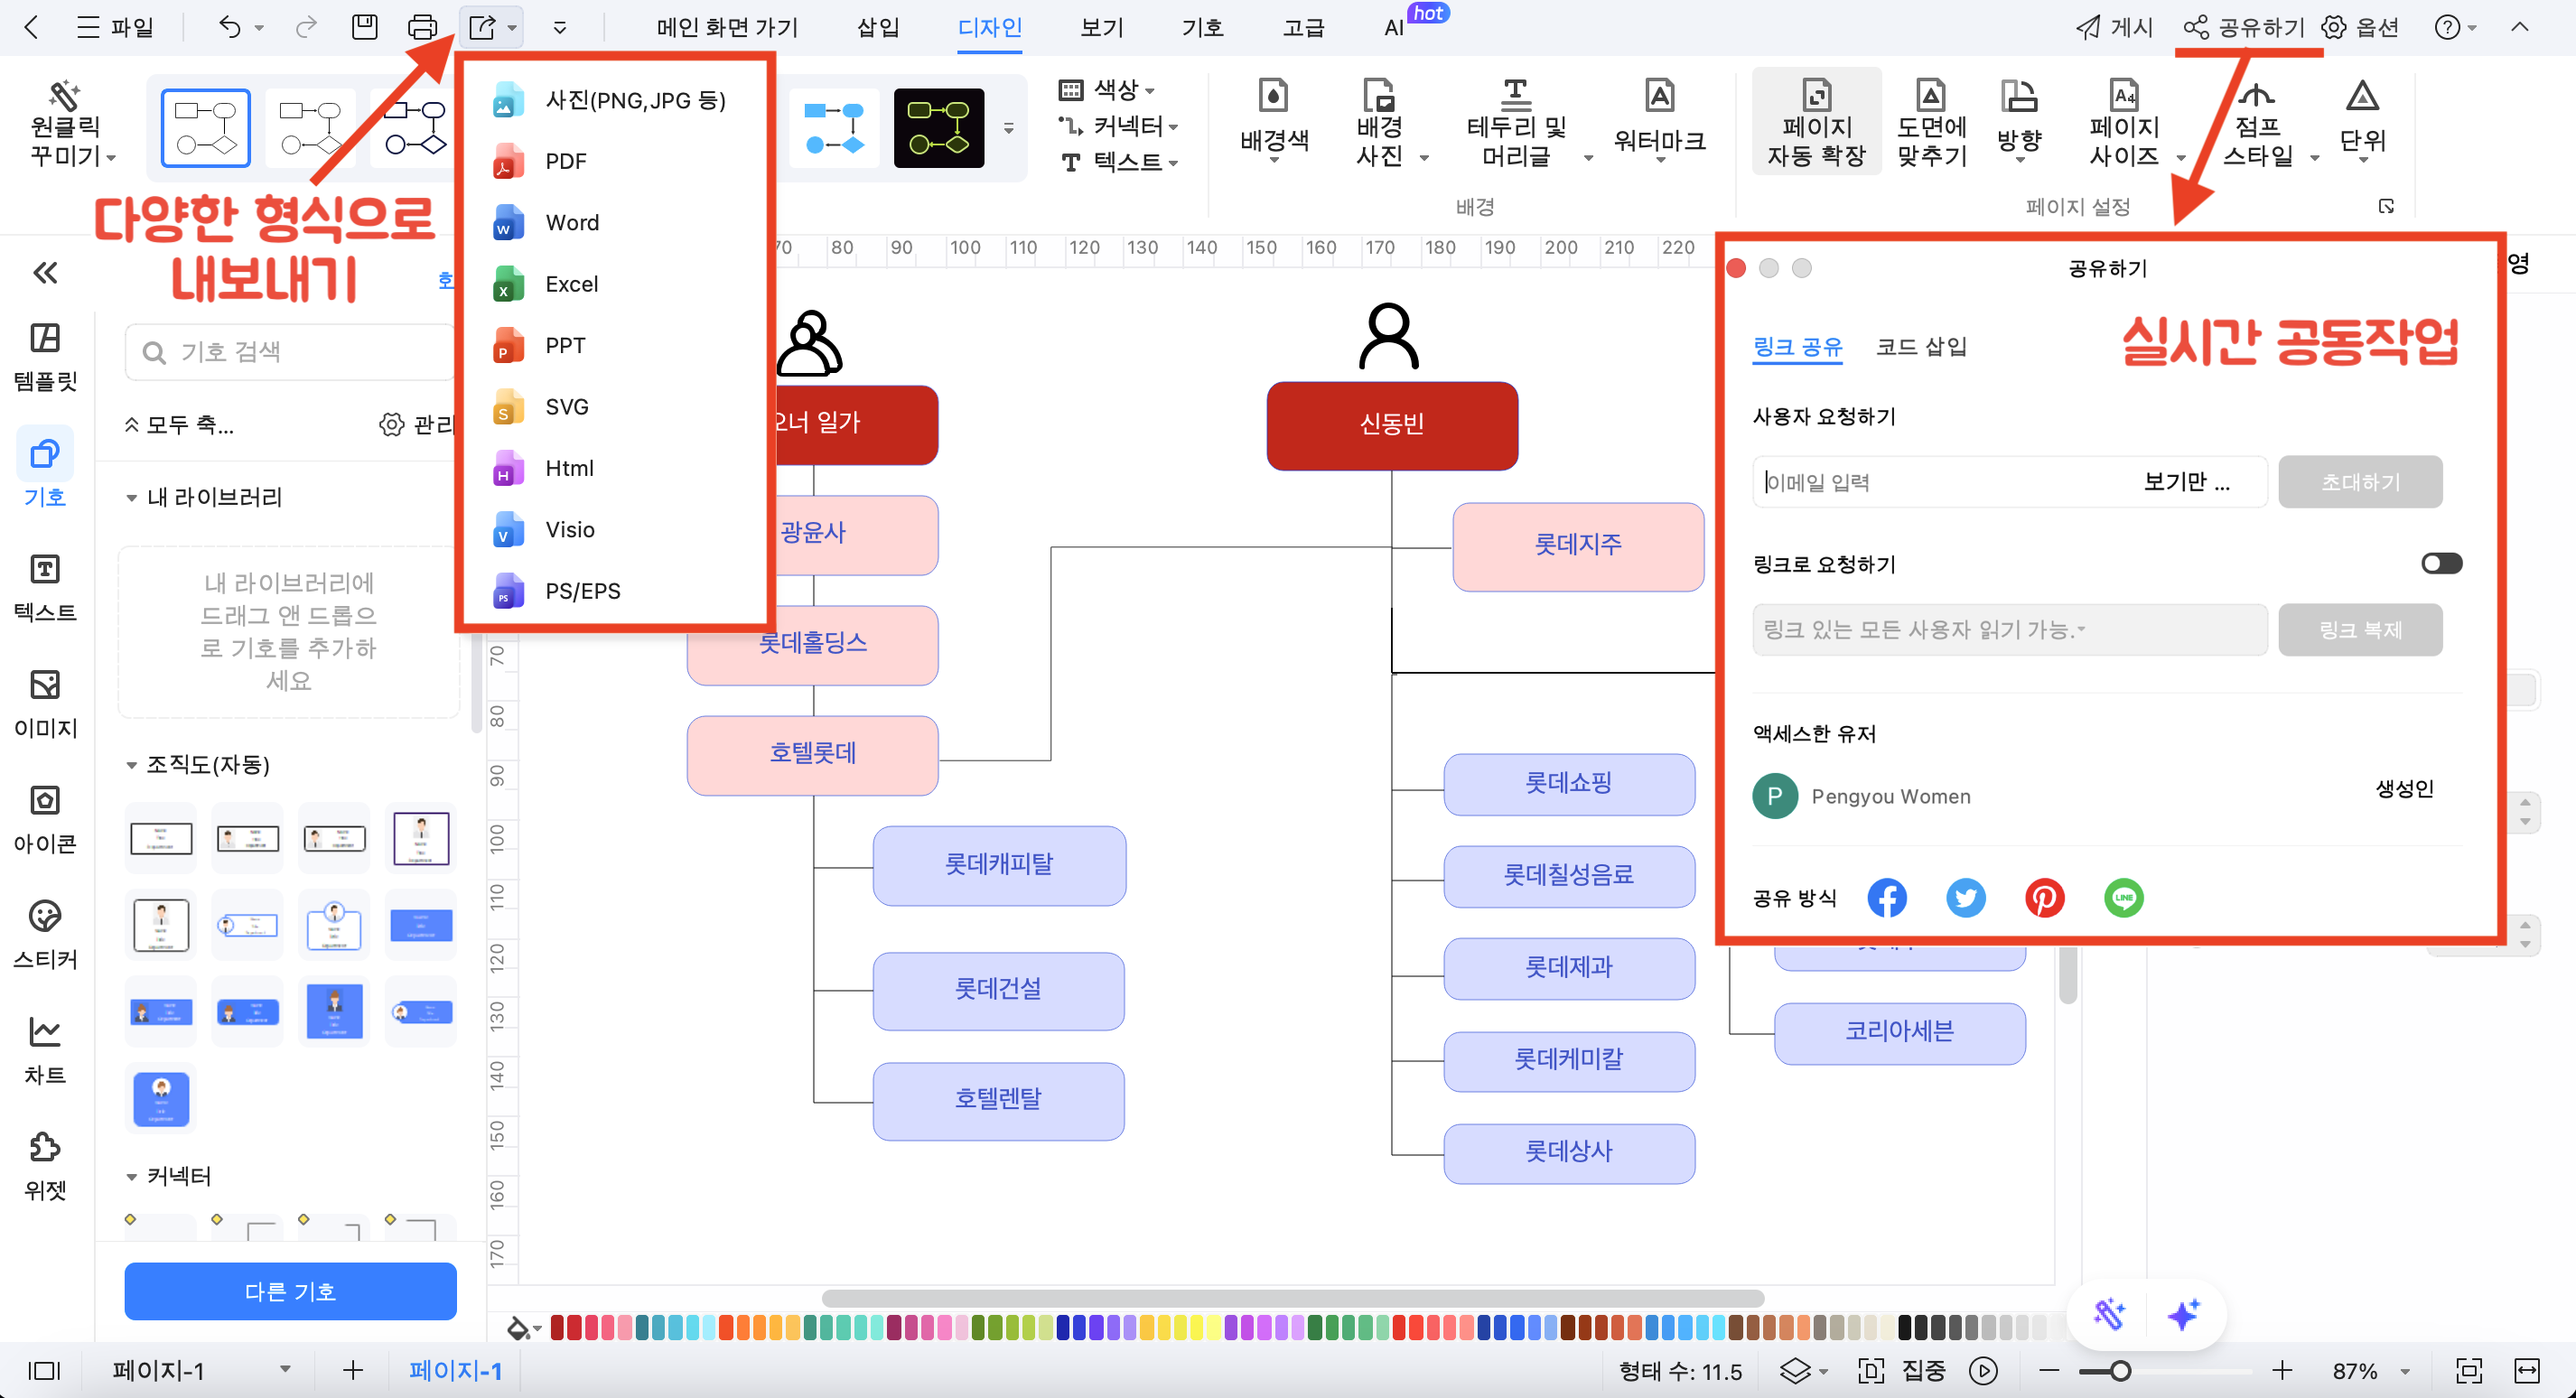
Task: Open the 아이콘 sidebar panel
Action: coord(45,819)
